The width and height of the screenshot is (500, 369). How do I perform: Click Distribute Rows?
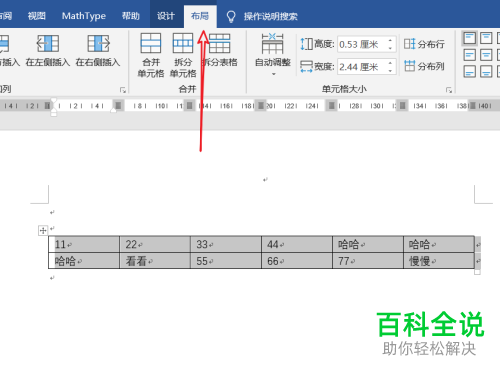point(424,44)
